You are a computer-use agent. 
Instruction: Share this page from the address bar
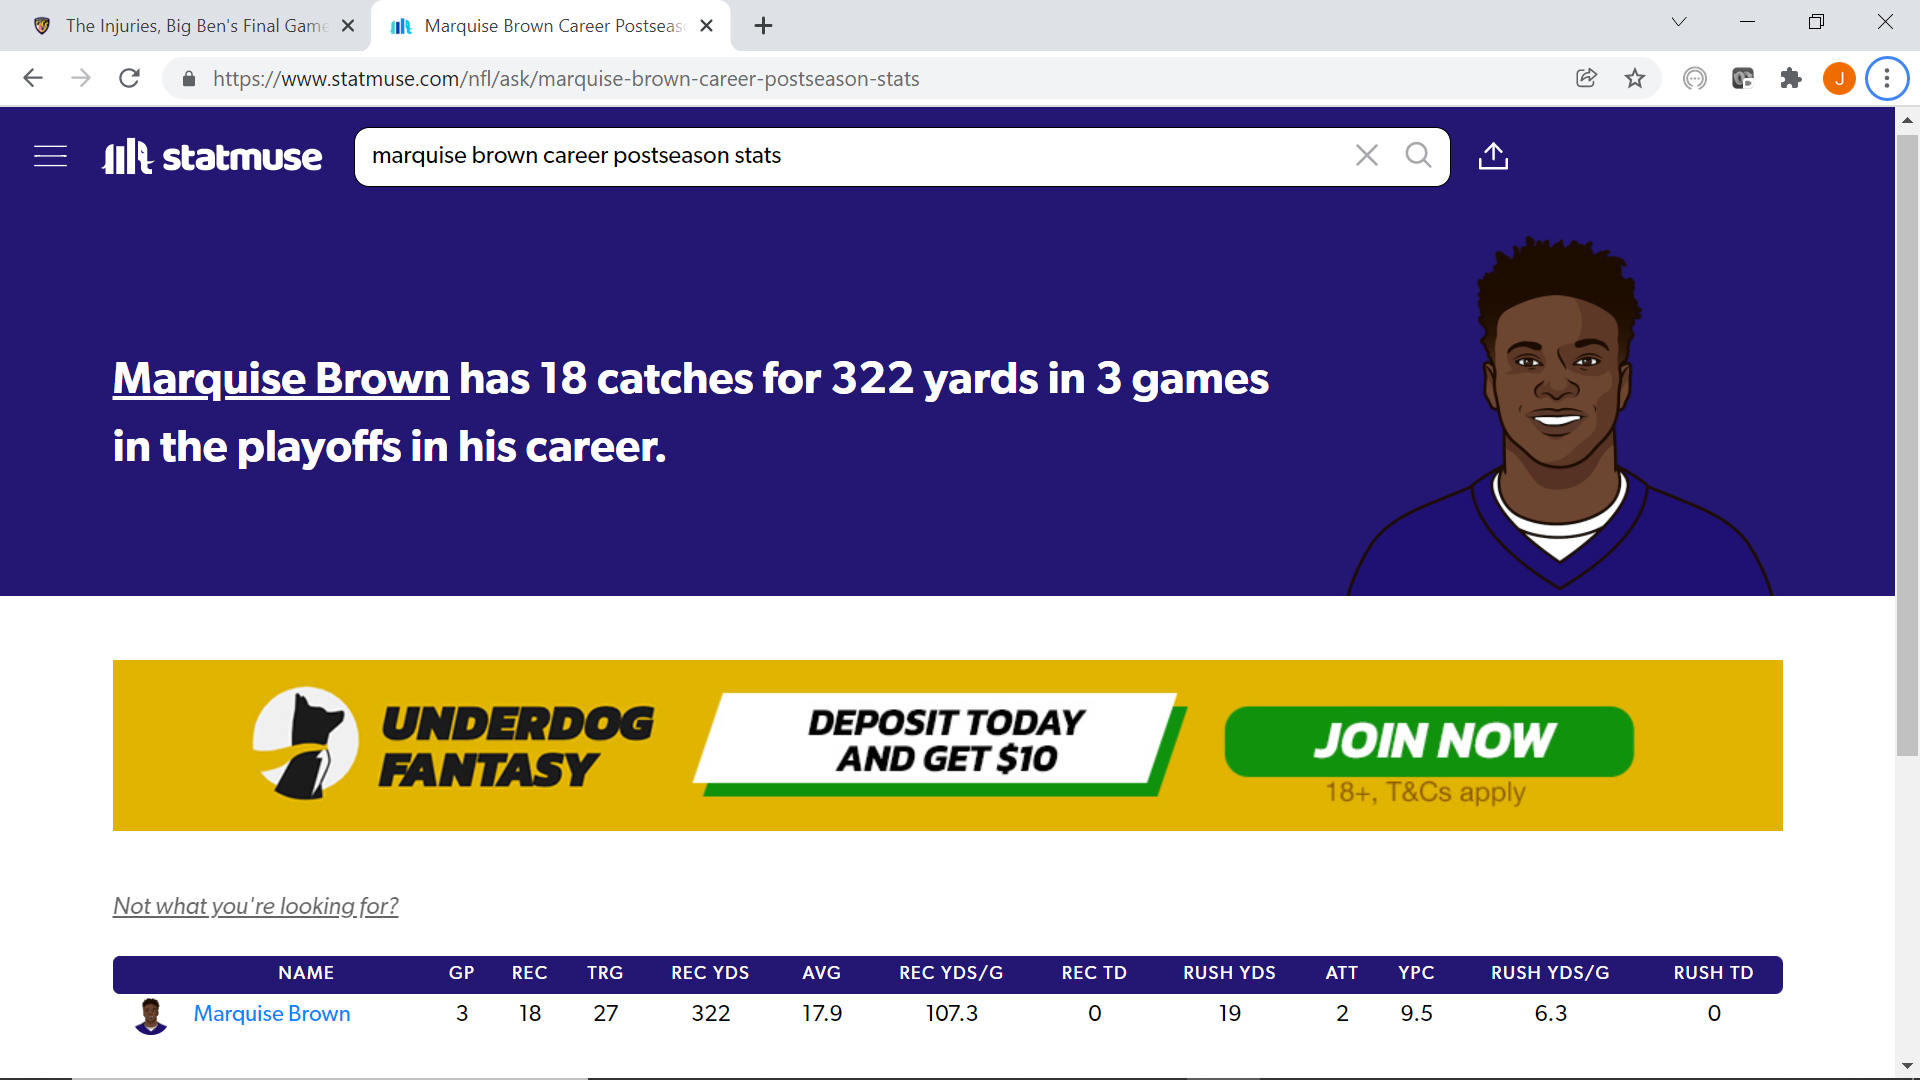click(1586, 78)
